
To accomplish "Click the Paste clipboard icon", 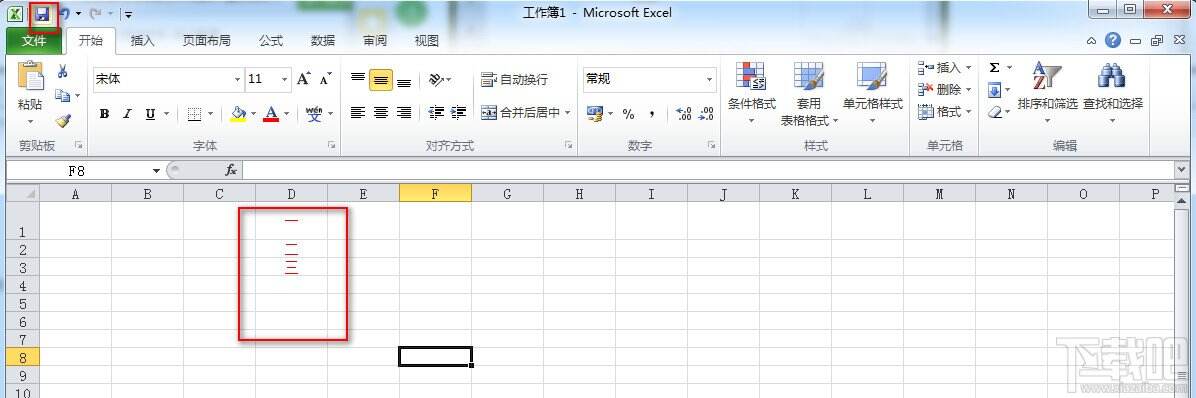I will (x=31, y=77).
